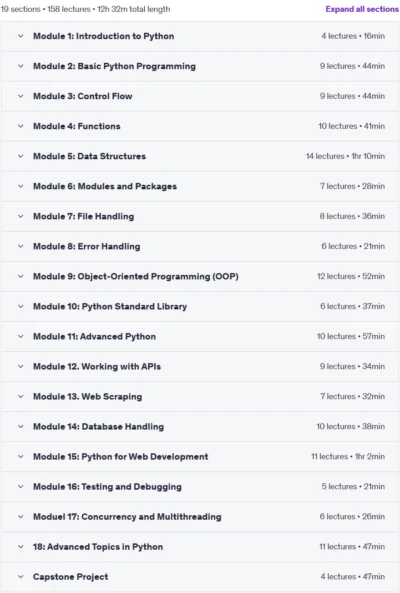The width and height of the screenshot is (400, 593).
Task: Click Expand all sections link
Action: click(x=362, y=9)
